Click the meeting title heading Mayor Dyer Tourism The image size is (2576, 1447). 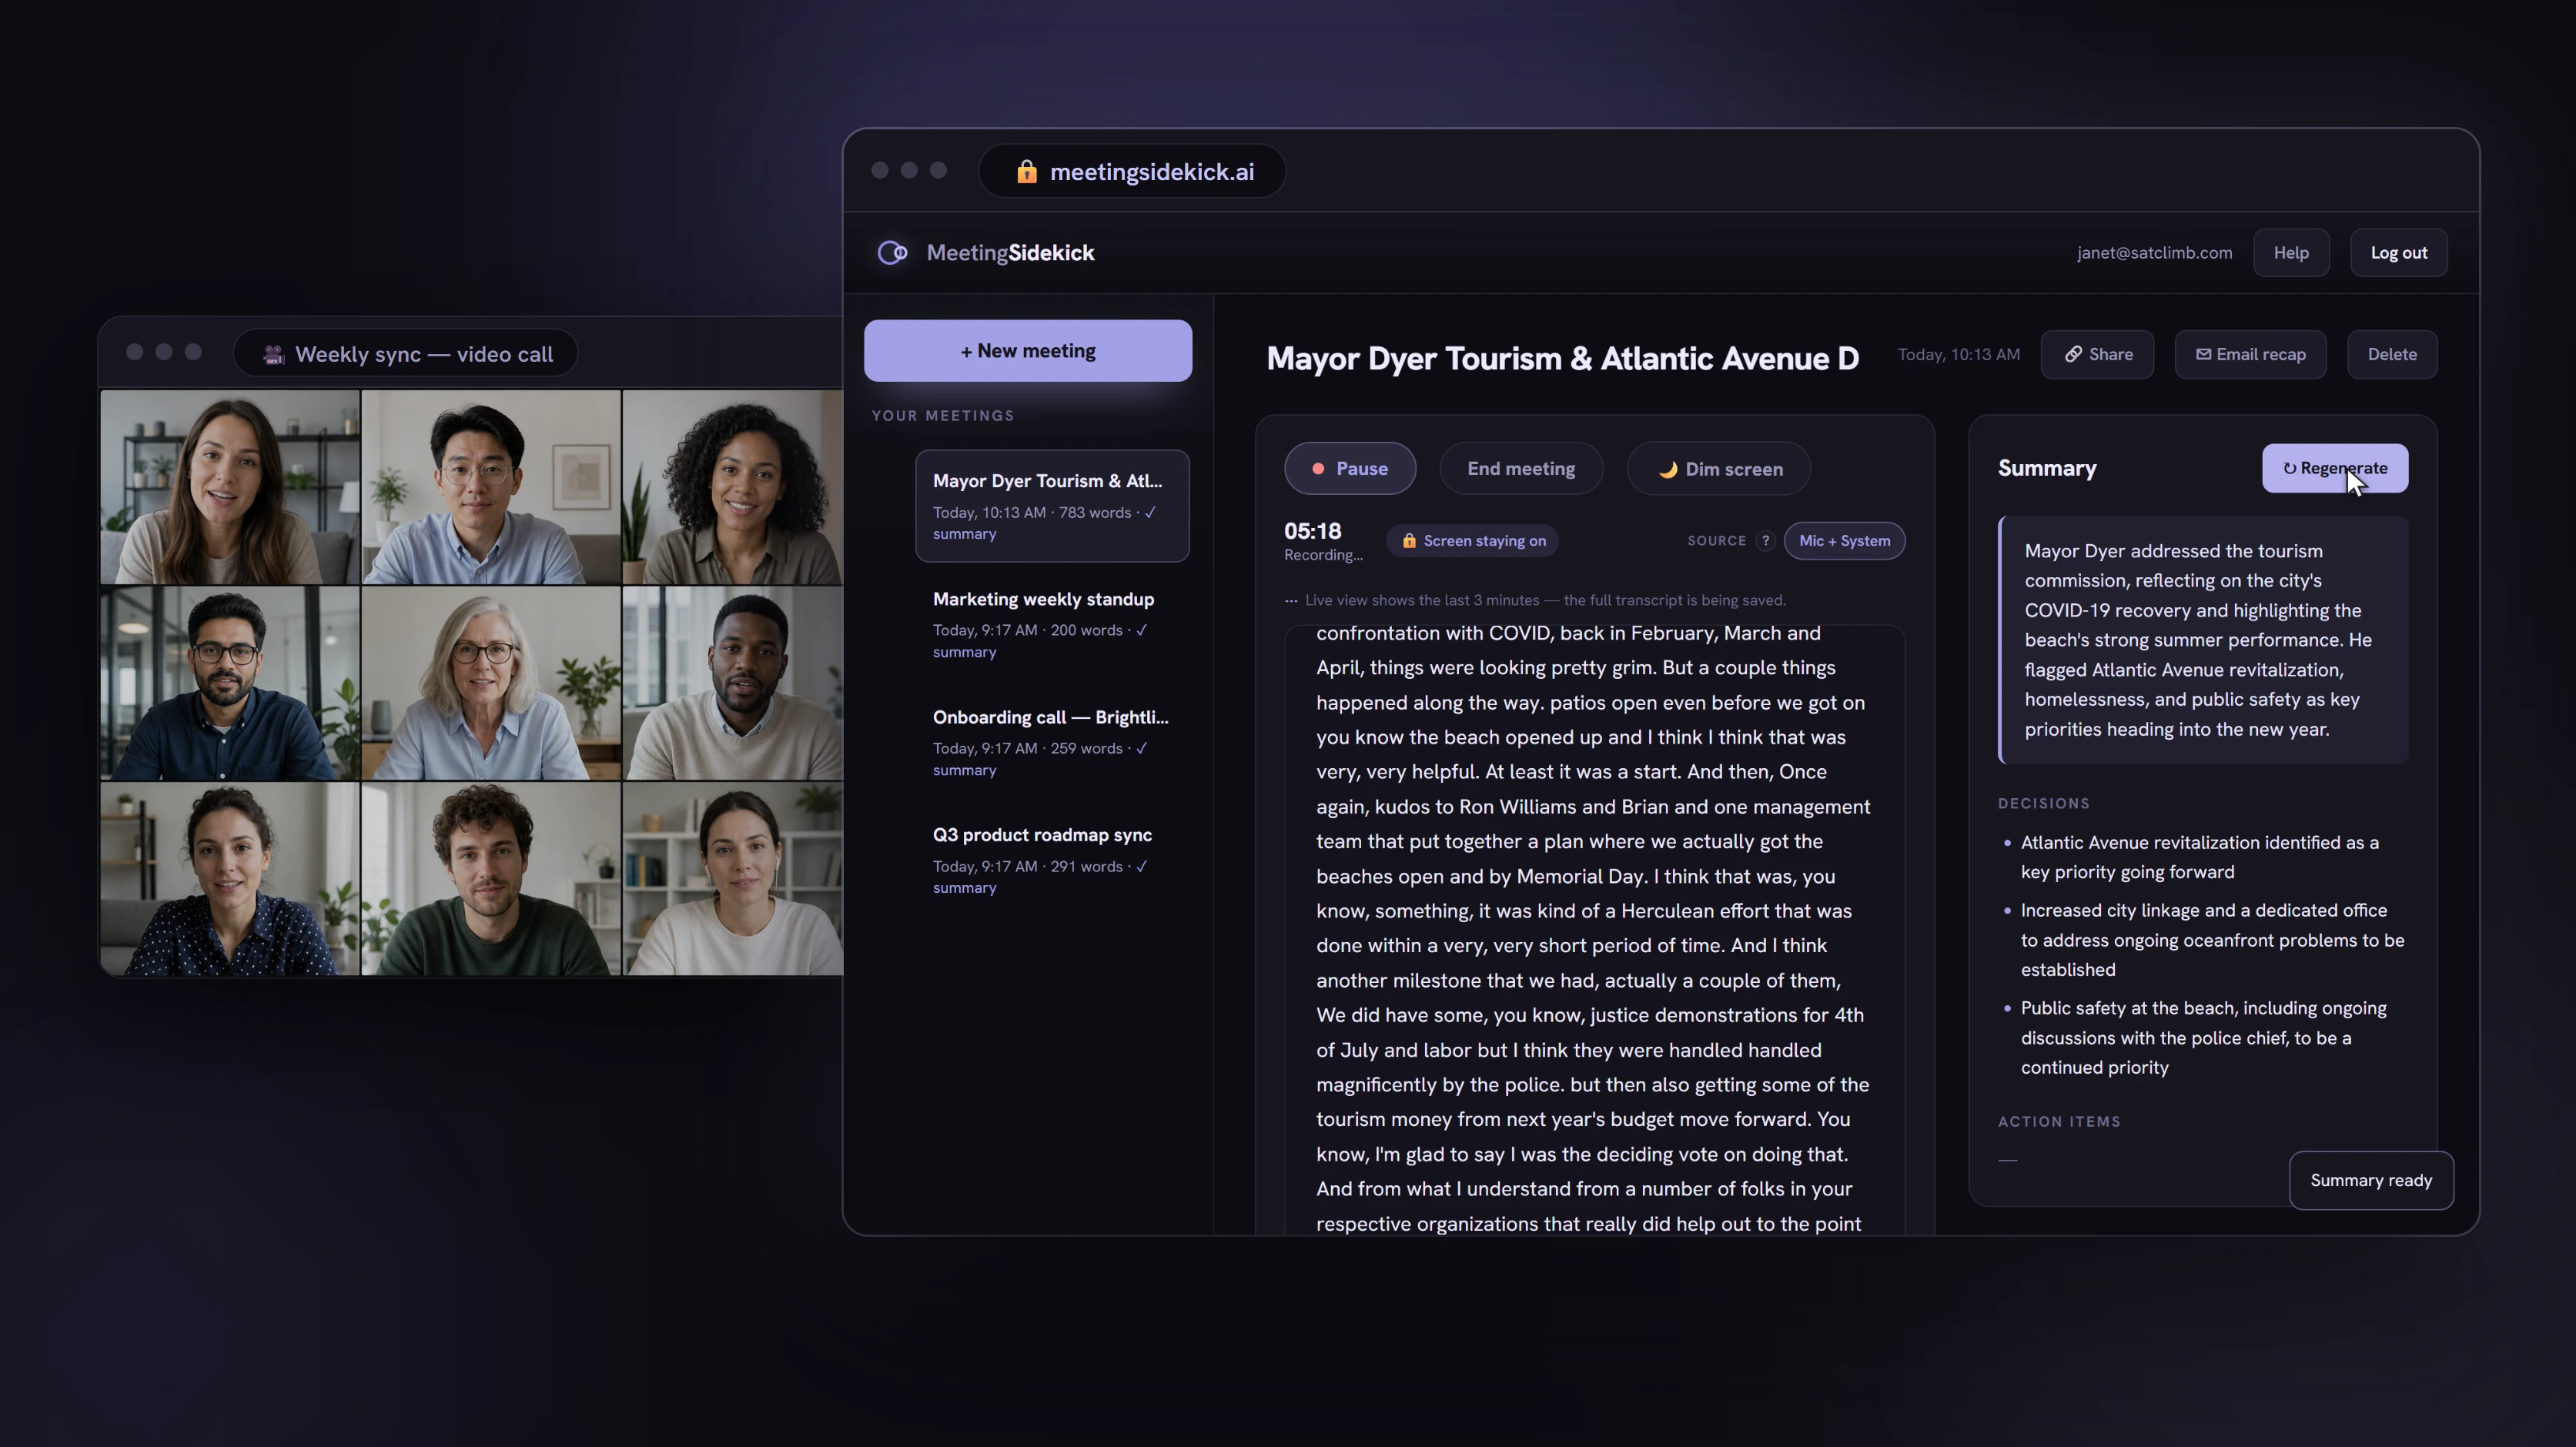(x=1563, y=358)
